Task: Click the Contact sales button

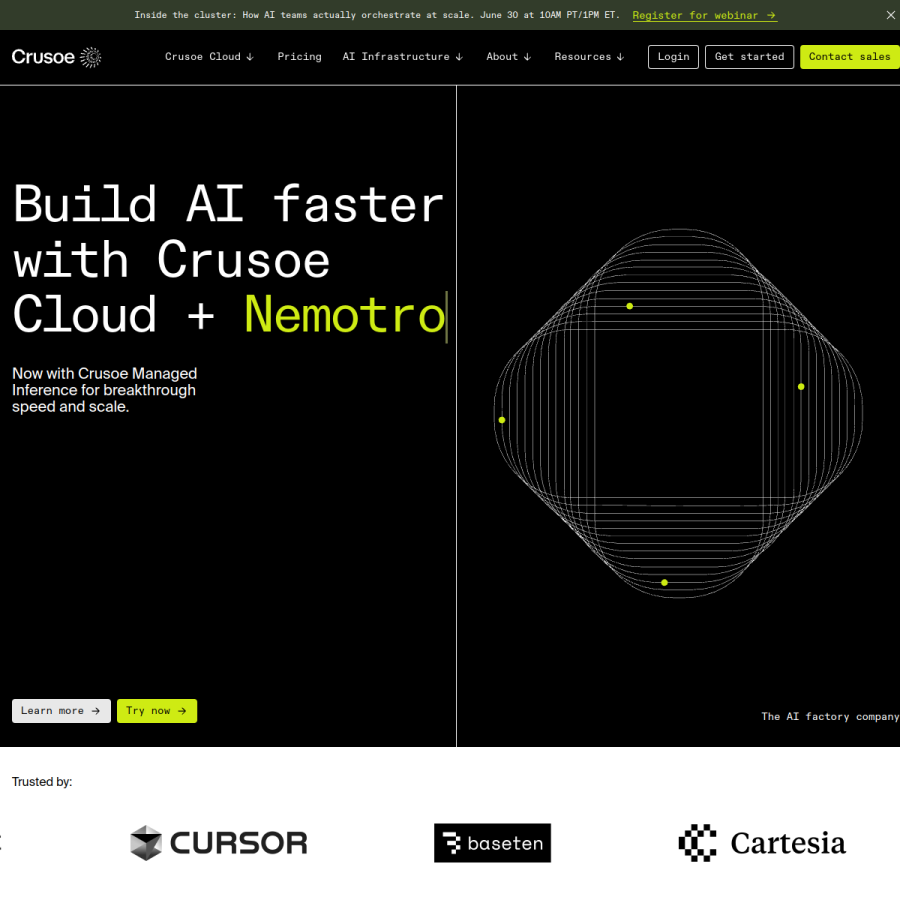Action: (849, 57)
